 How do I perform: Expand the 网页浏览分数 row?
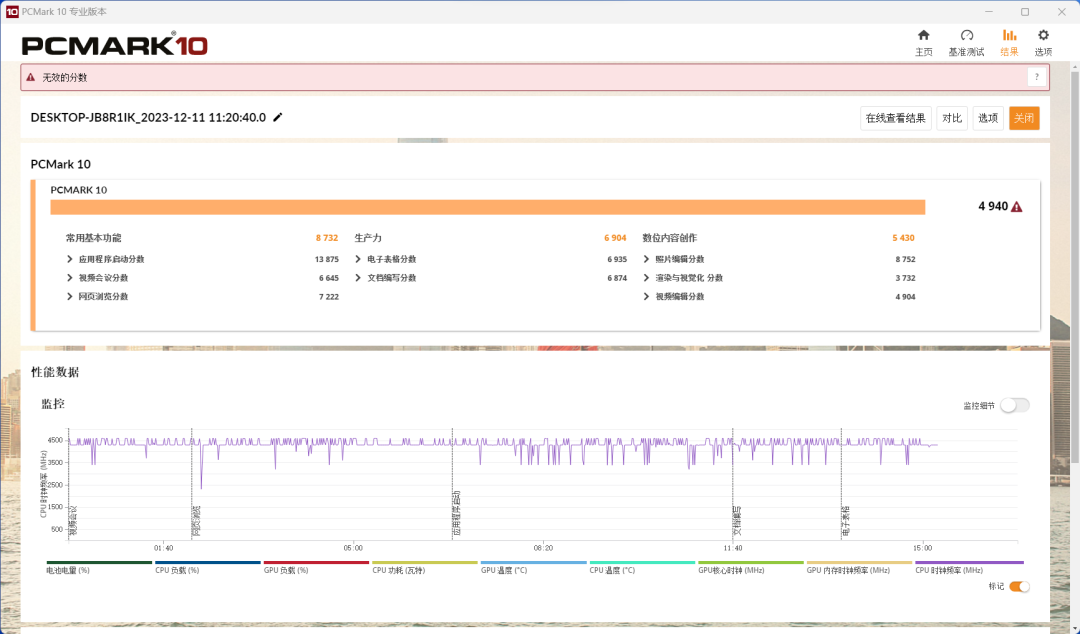click(70, 296)
